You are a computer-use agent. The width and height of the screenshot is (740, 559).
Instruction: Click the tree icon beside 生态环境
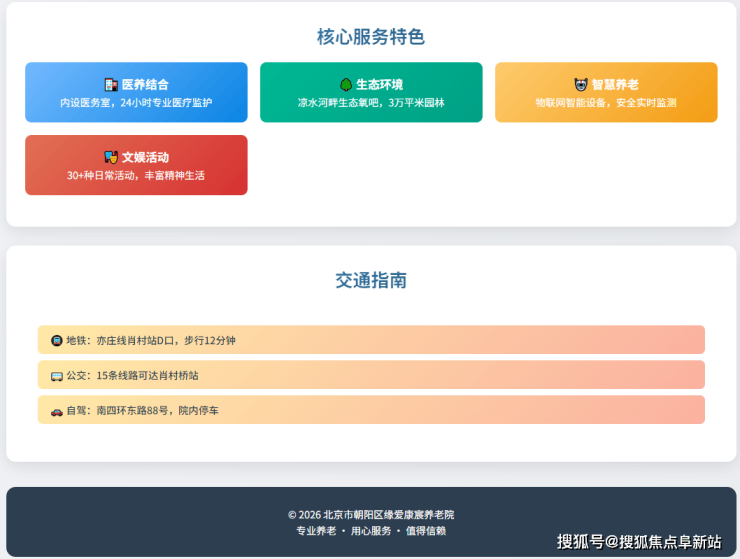[346, 85]
